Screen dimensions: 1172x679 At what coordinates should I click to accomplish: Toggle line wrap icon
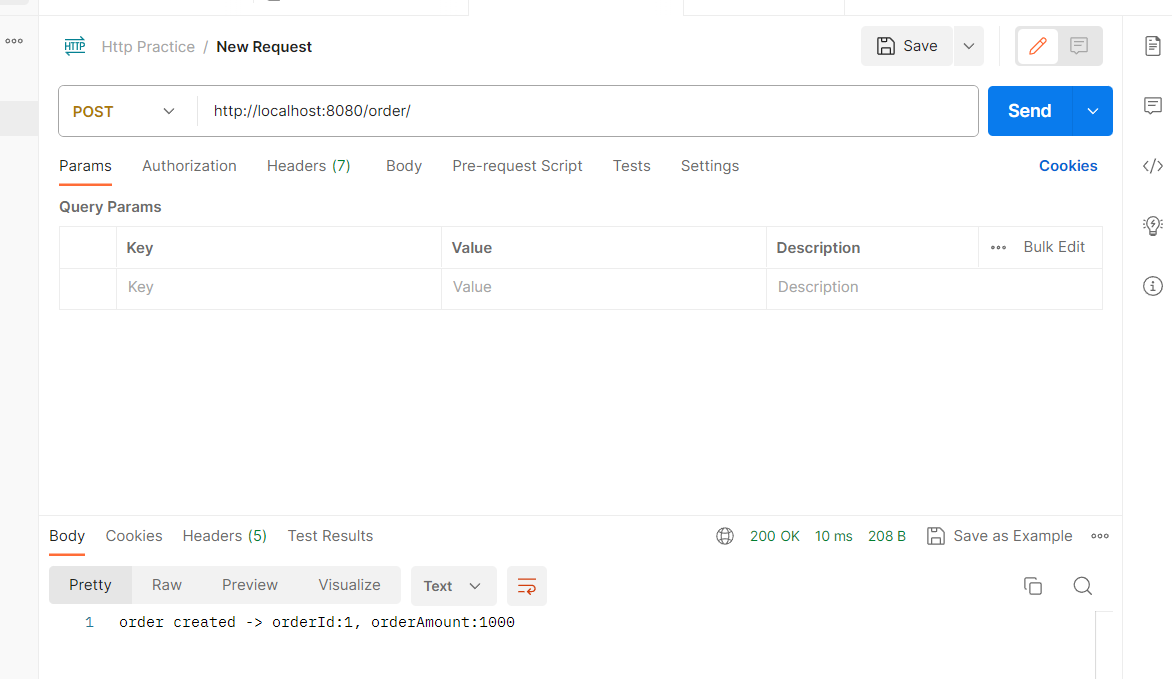point(527,586)
